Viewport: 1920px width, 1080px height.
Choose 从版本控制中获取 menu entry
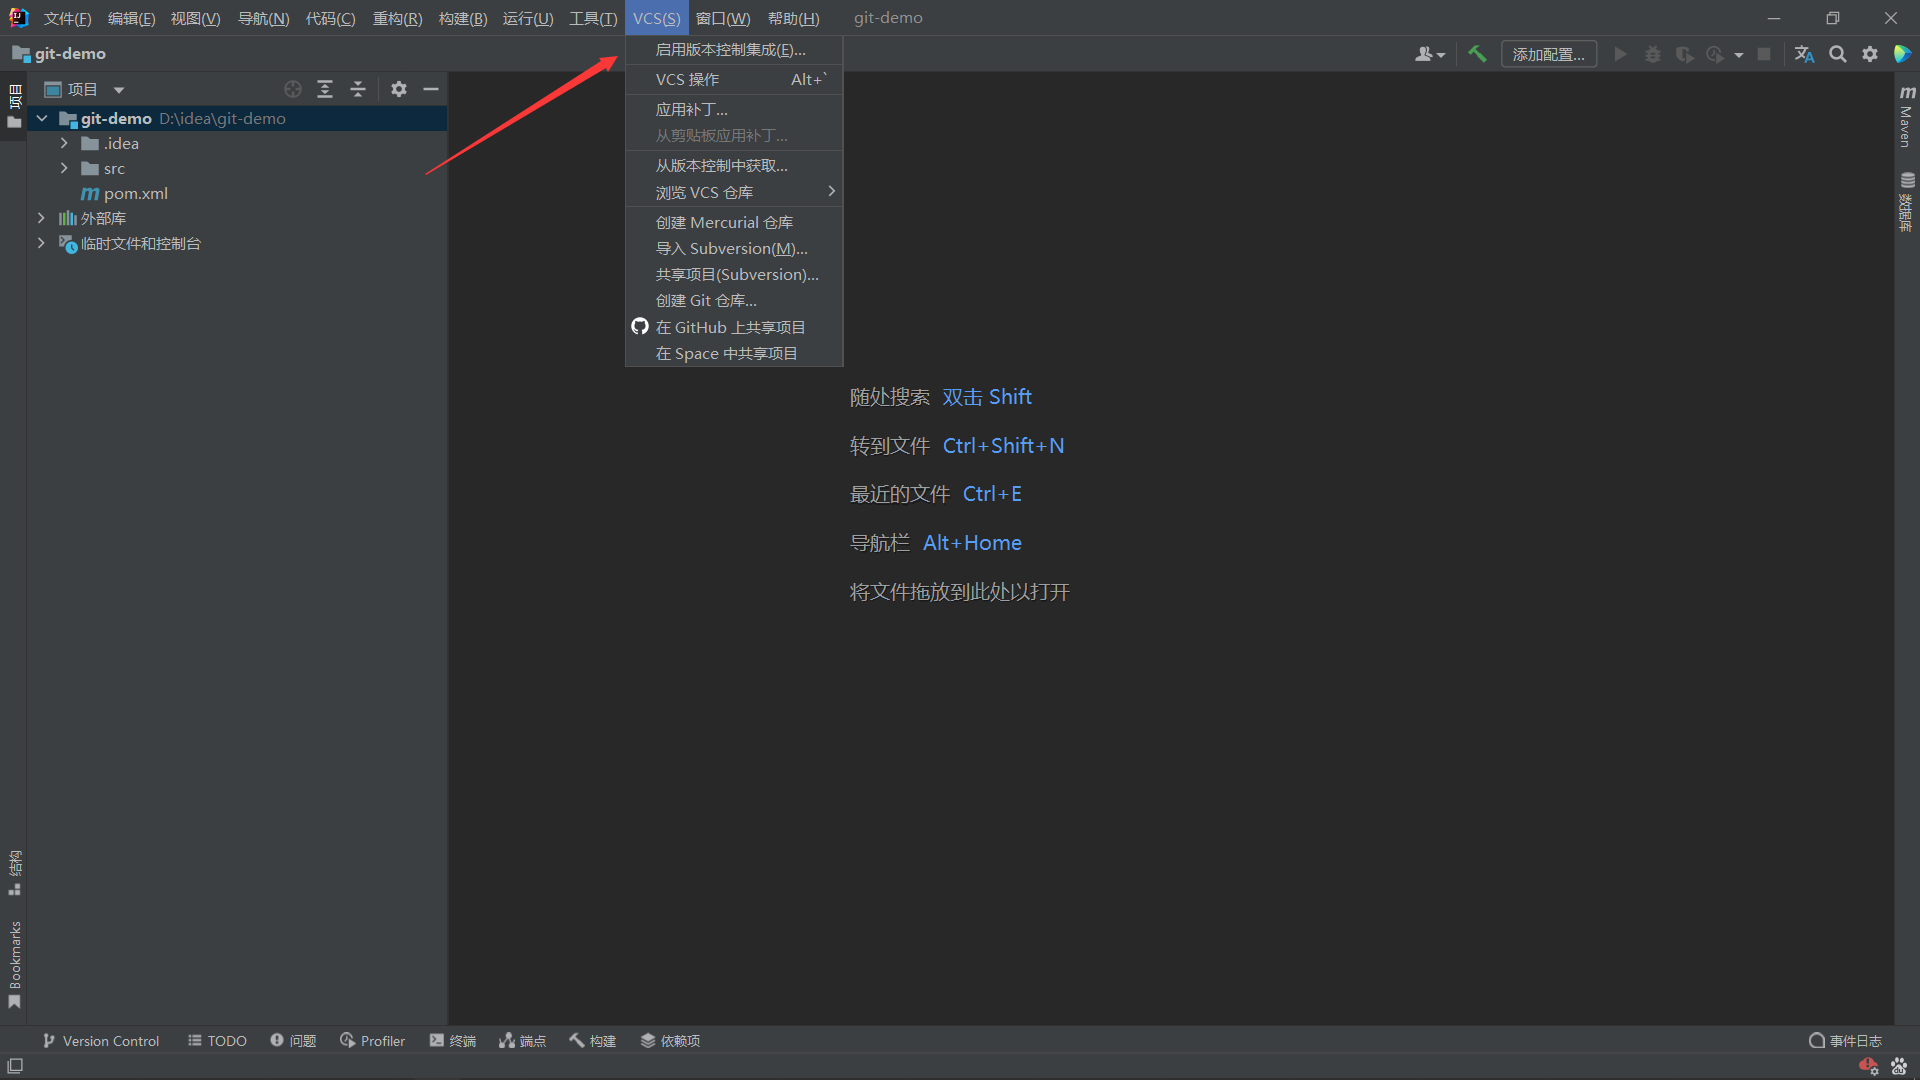pyautogui.click(x=734, y=165)
